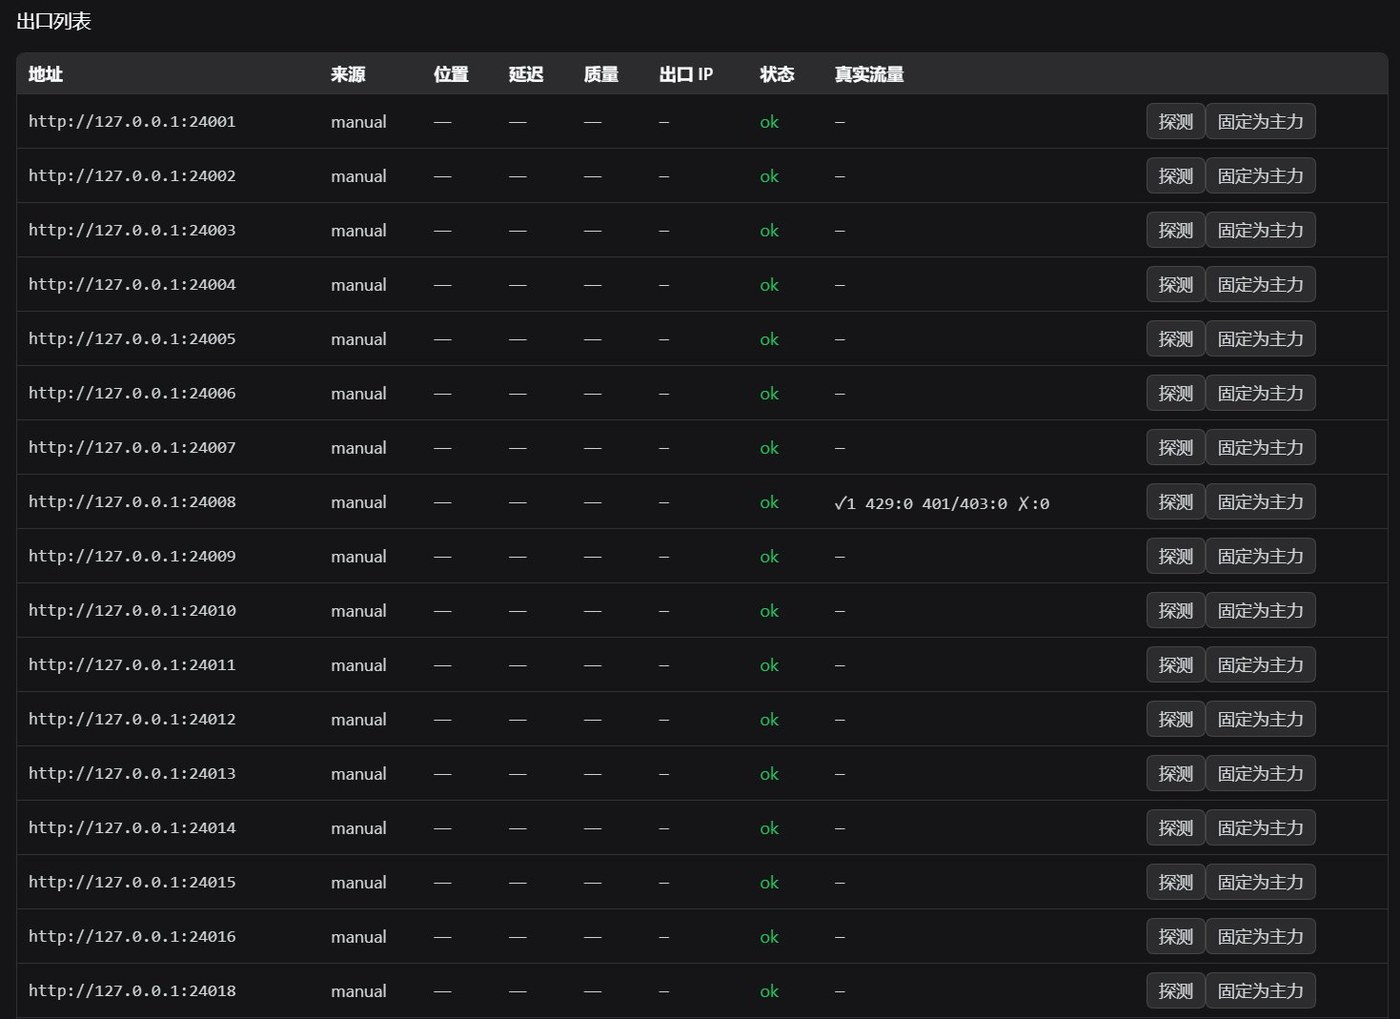1400x1019 pixels.
Task: Select address http://127.0.0.1:24001
Action: pyautogui.click(x=132, y=122)
